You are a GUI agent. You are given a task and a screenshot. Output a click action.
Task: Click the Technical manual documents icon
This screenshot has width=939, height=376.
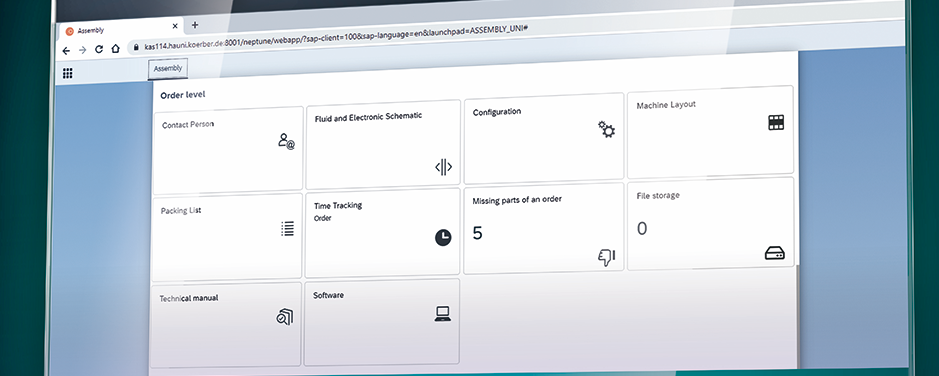284,317
